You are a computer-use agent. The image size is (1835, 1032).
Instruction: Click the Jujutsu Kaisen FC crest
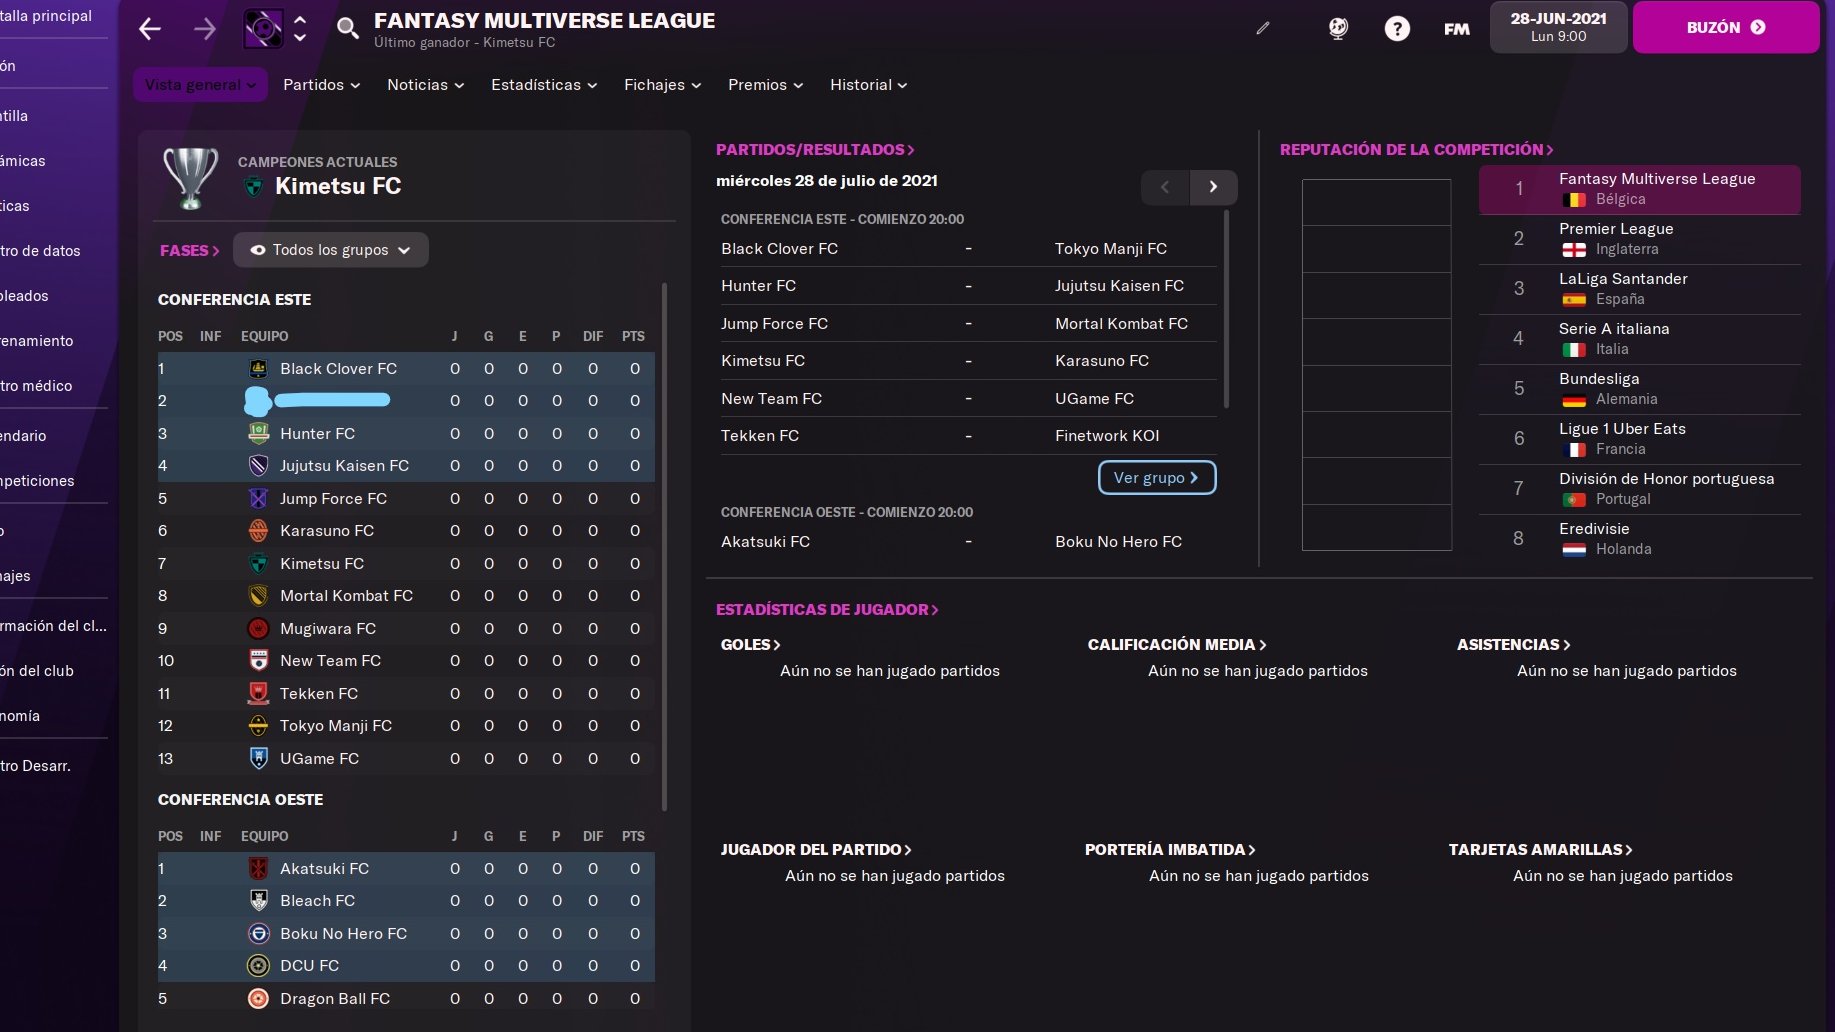point(258,466)
